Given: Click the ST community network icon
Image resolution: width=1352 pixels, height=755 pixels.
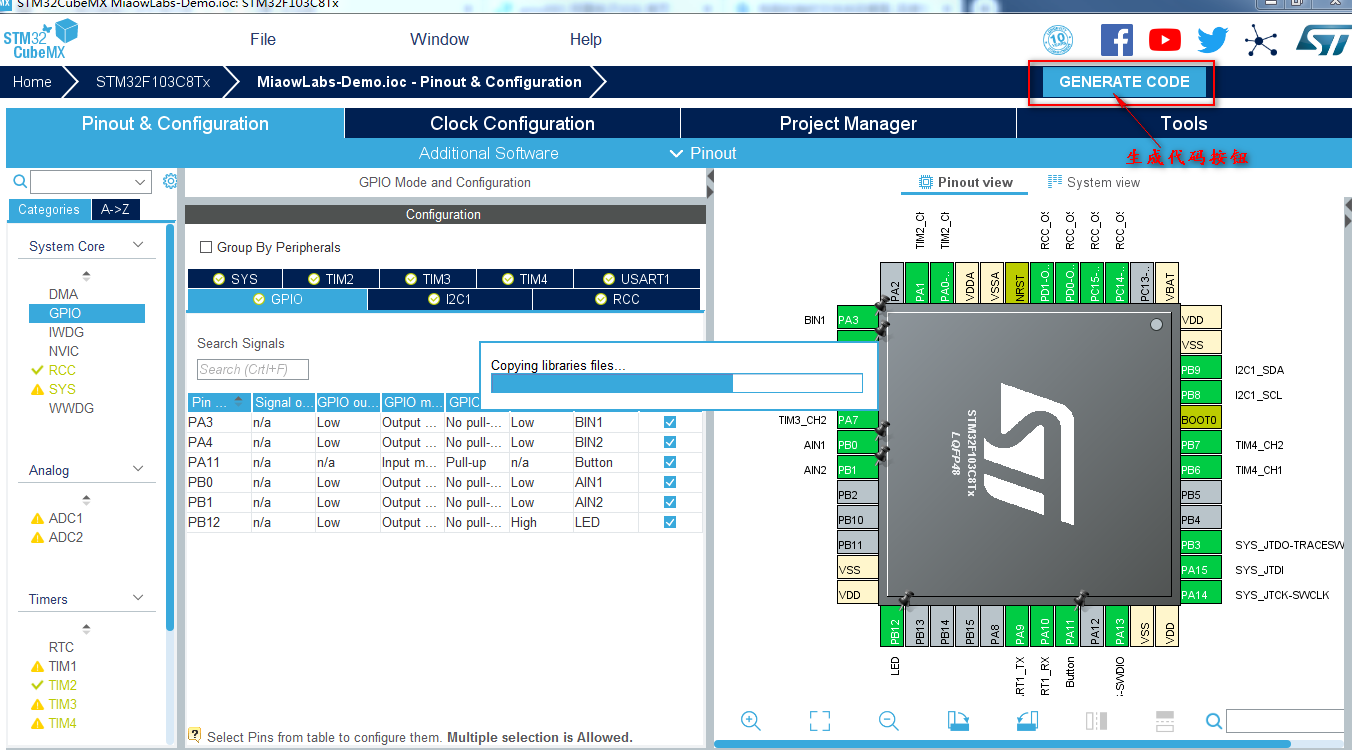Looking at the screenshot, I should tap(1261, 40).
